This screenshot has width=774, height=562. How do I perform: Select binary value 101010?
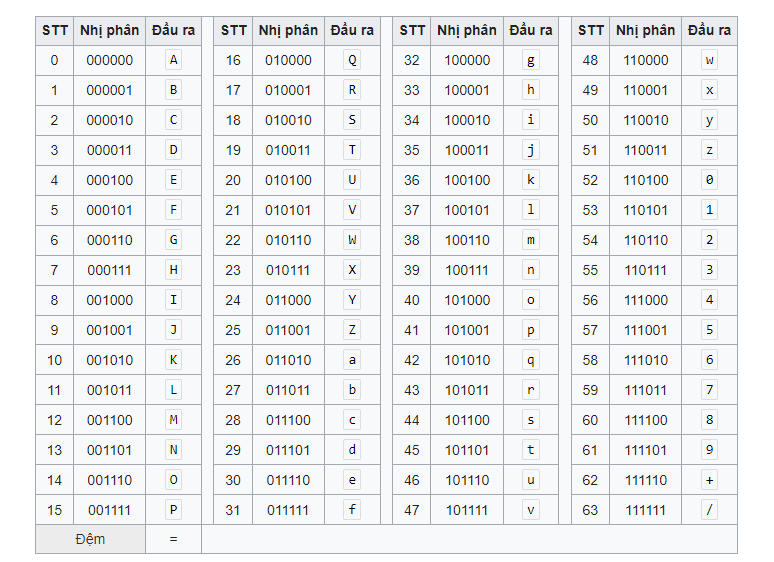coord(467,360)
